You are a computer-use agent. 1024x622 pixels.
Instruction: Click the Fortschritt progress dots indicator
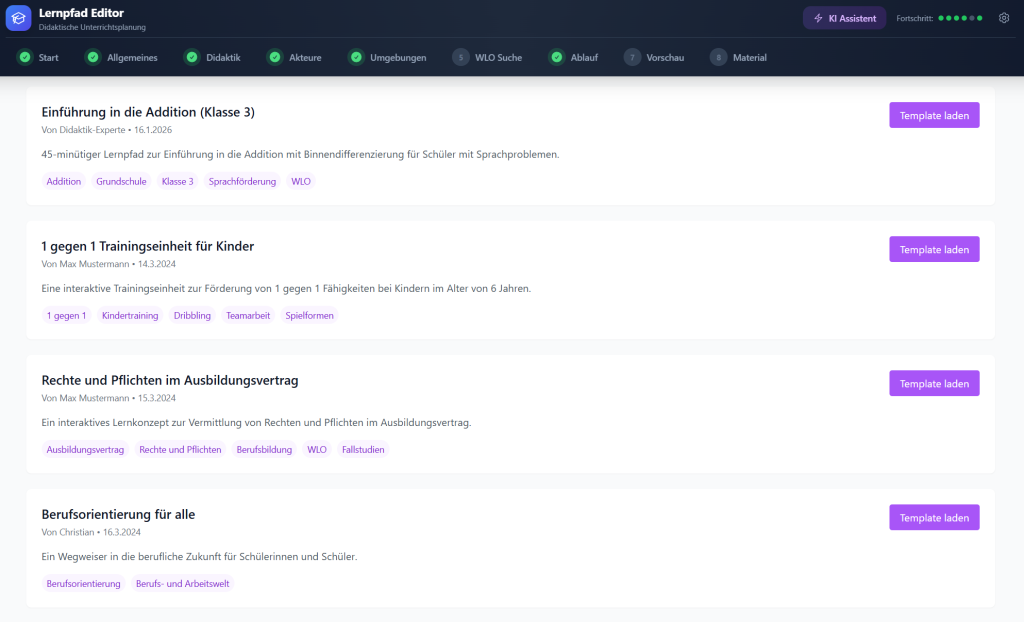tap(960, 18)
